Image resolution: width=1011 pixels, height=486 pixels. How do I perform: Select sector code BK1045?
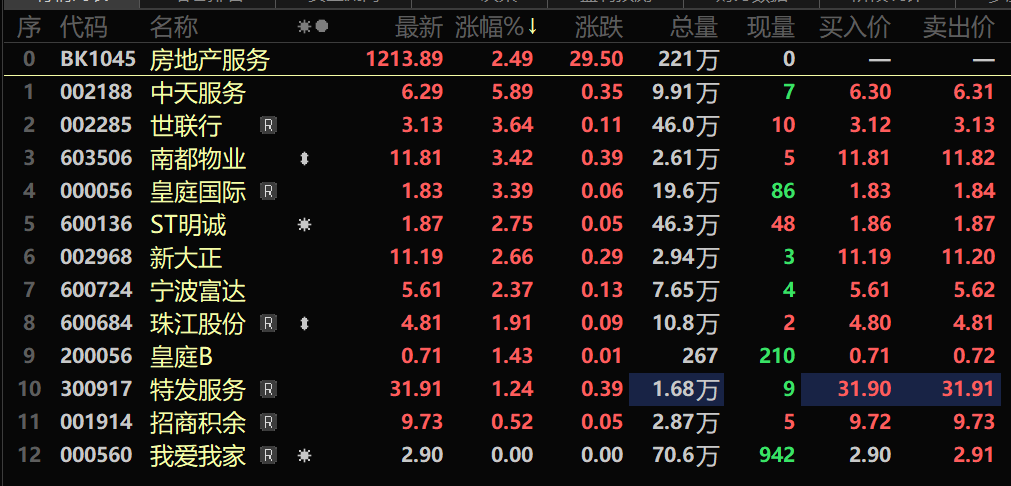point(98,60)
